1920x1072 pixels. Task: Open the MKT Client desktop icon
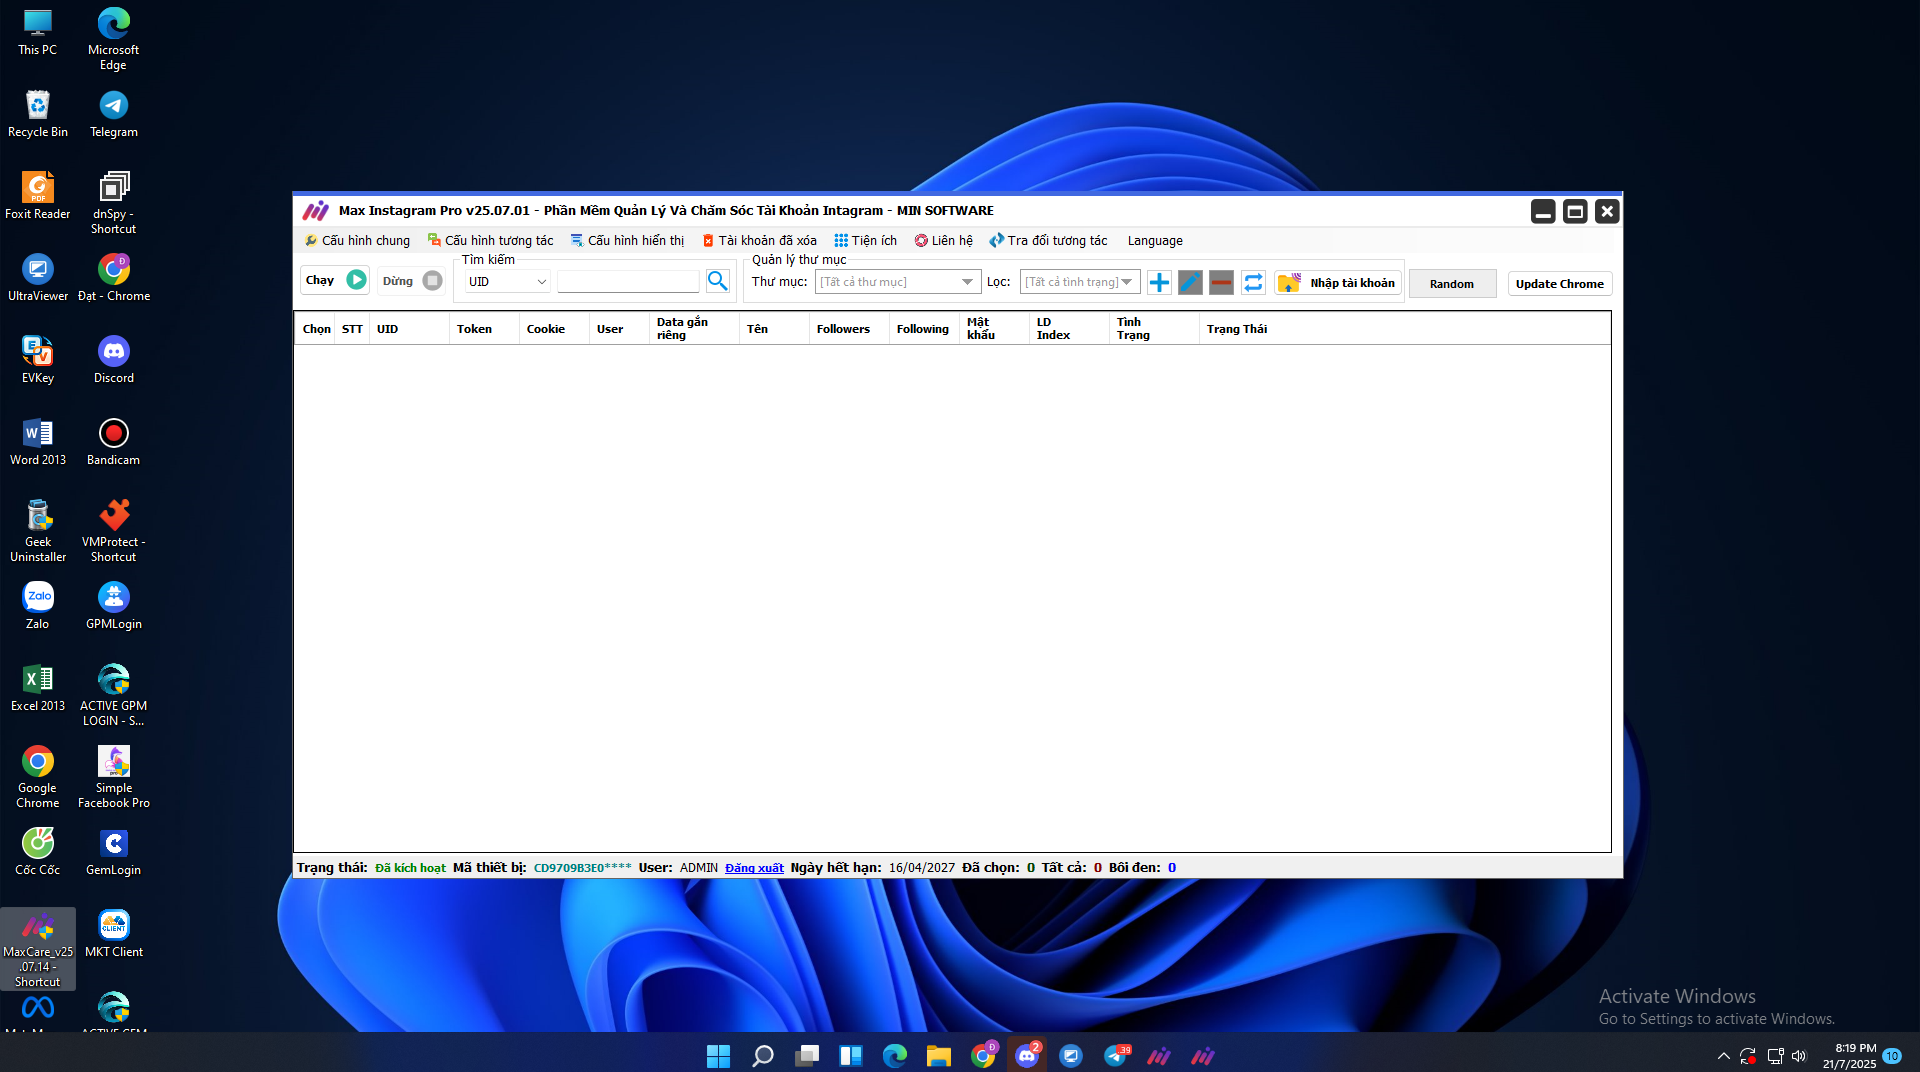[114, 934]
